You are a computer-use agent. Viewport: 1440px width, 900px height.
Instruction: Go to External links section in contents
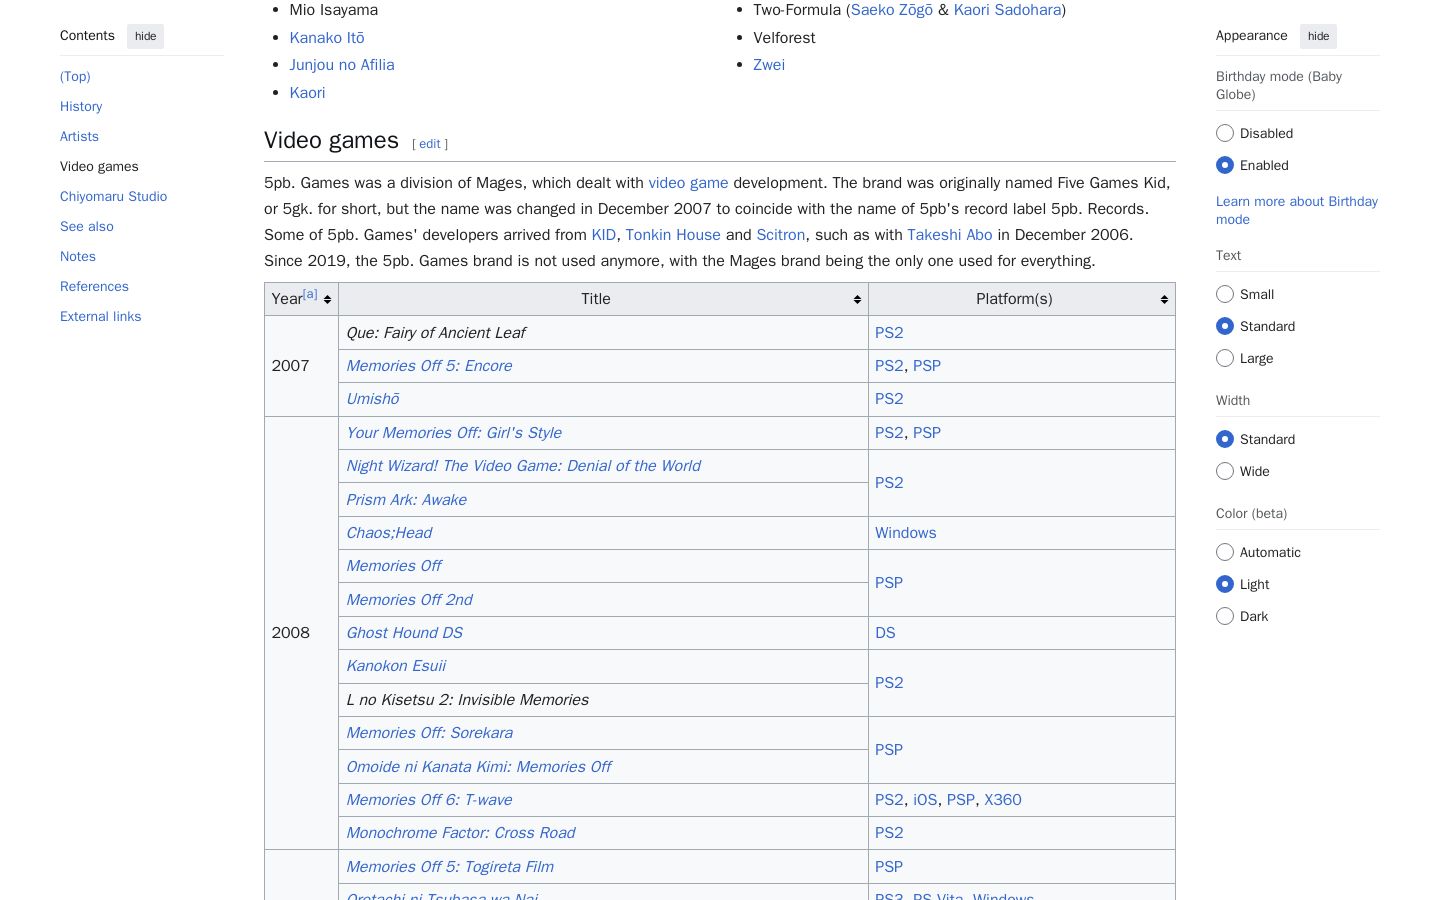pos(100,316)
